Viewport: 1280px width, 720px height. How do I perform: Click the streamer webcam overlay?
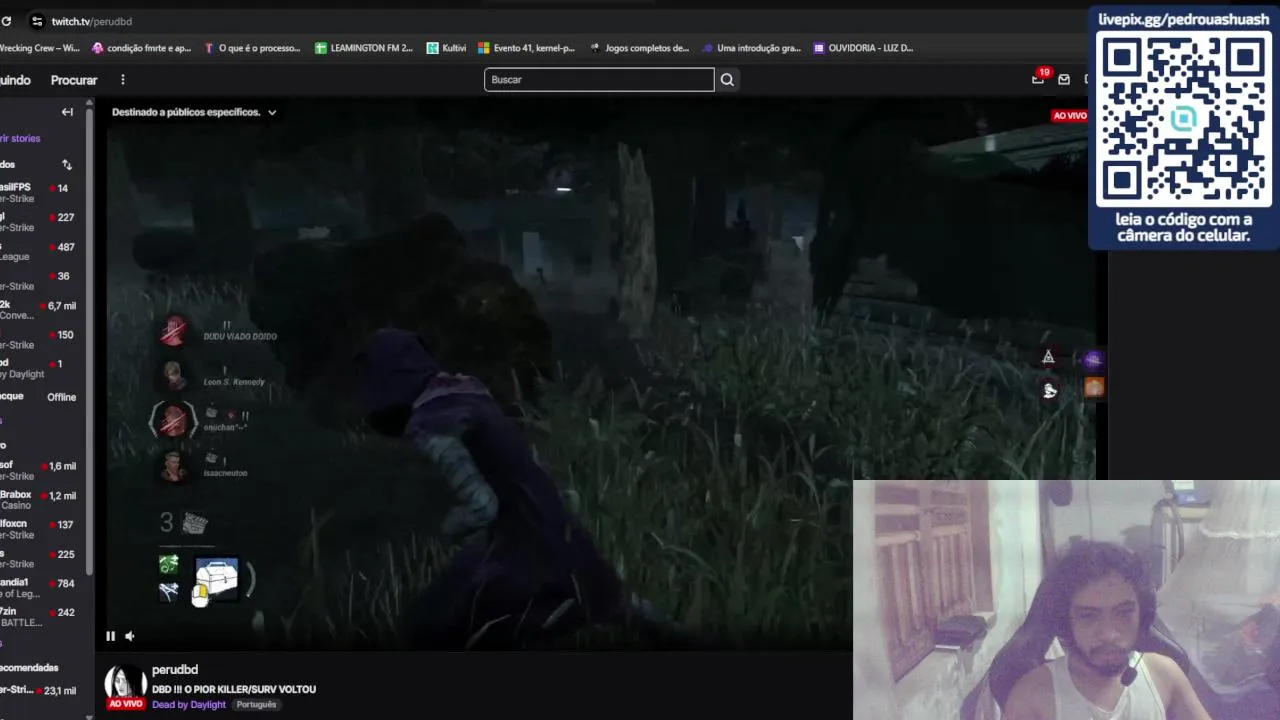tap(1066, 600)
